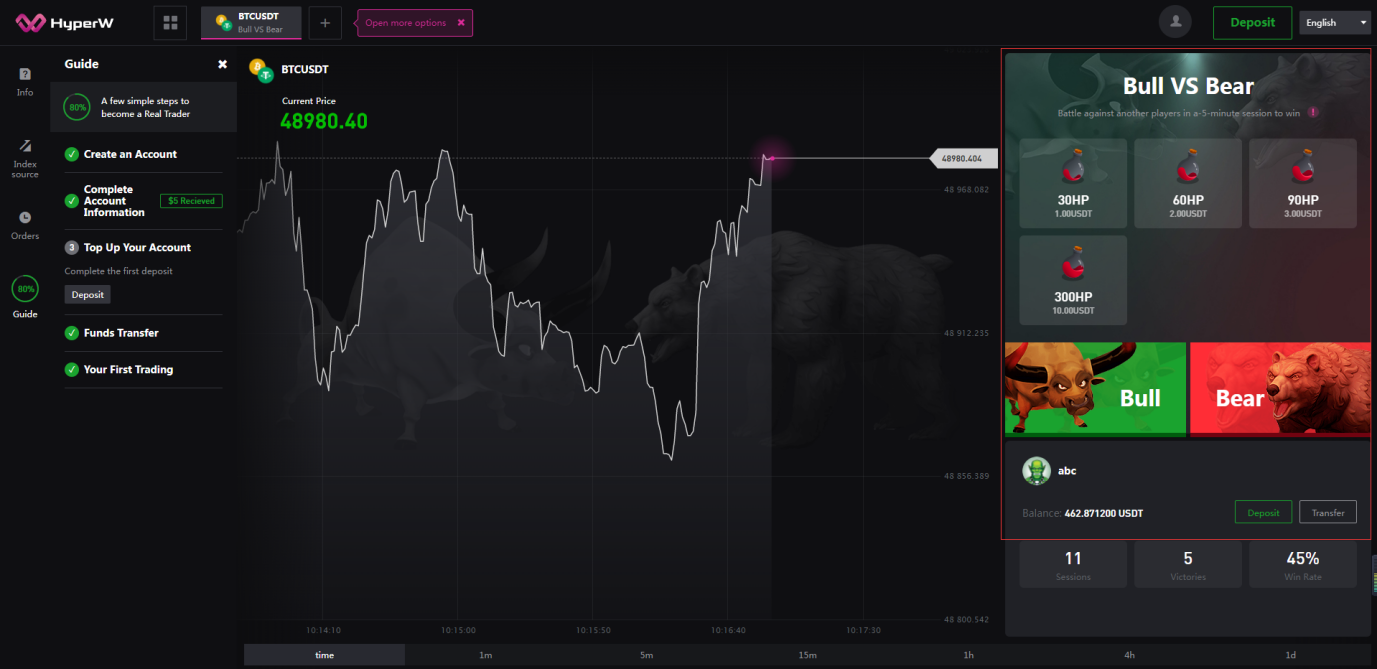Dismiss the 'Open more options' tooltip
The image size is (1377, 669).
pyautogui.click(x=460, y=23)
